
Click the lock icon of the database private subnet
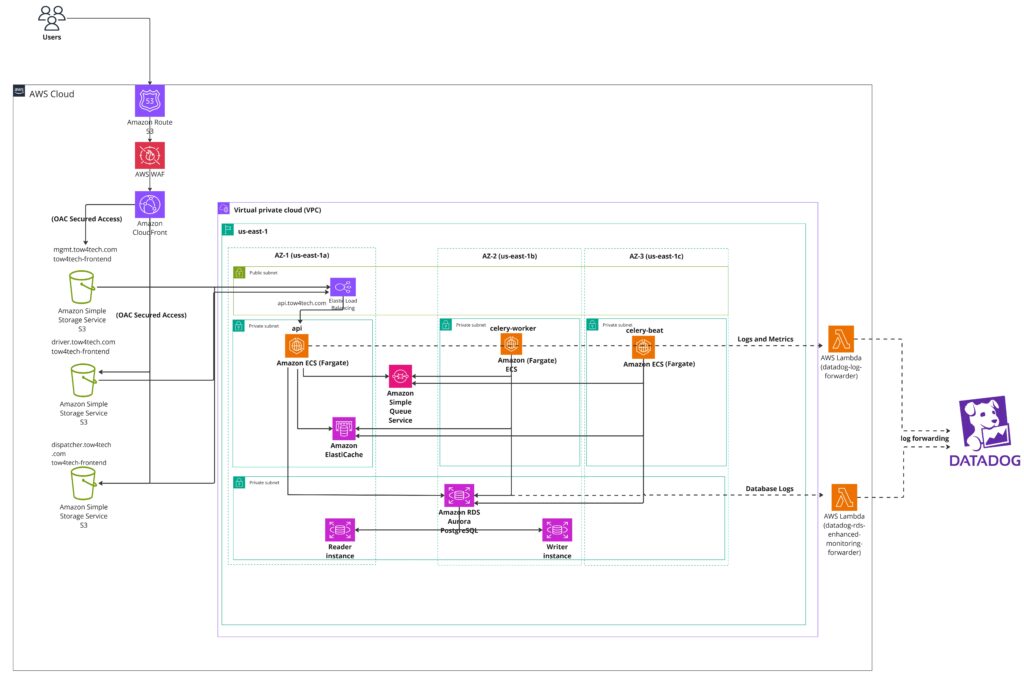239,483
